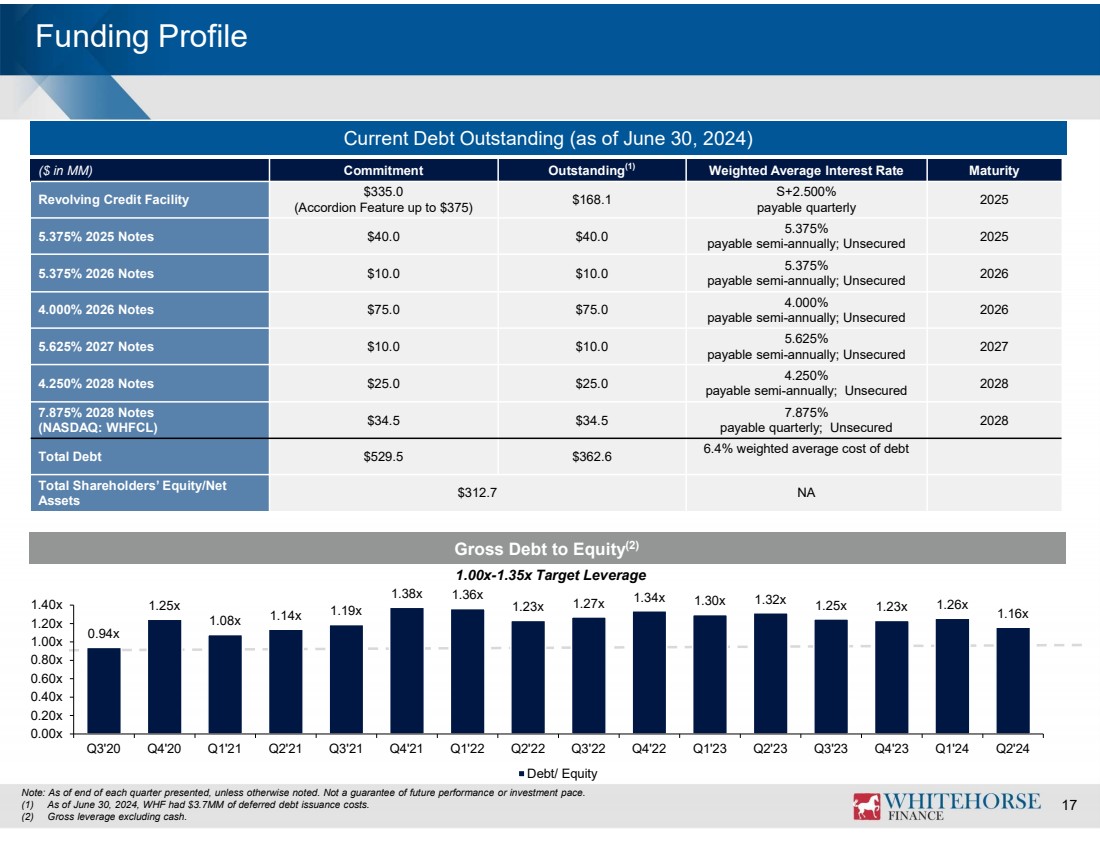
Task: Select the Current Debt Outstanding banner
Action: click(x=548, y=137)
